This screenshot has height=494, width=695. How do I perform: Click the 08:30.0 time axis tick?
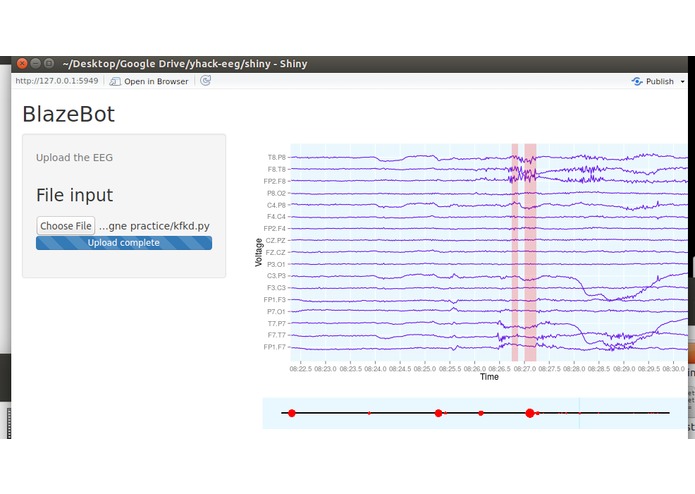[x=674, y=369]
